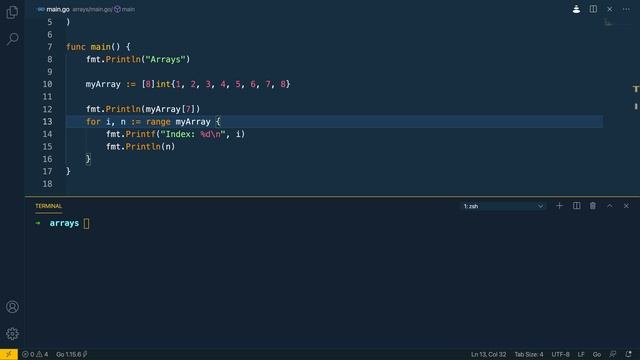
Task: Click the arrays/main.go breadcrumb path
Action: click(91, 9)
